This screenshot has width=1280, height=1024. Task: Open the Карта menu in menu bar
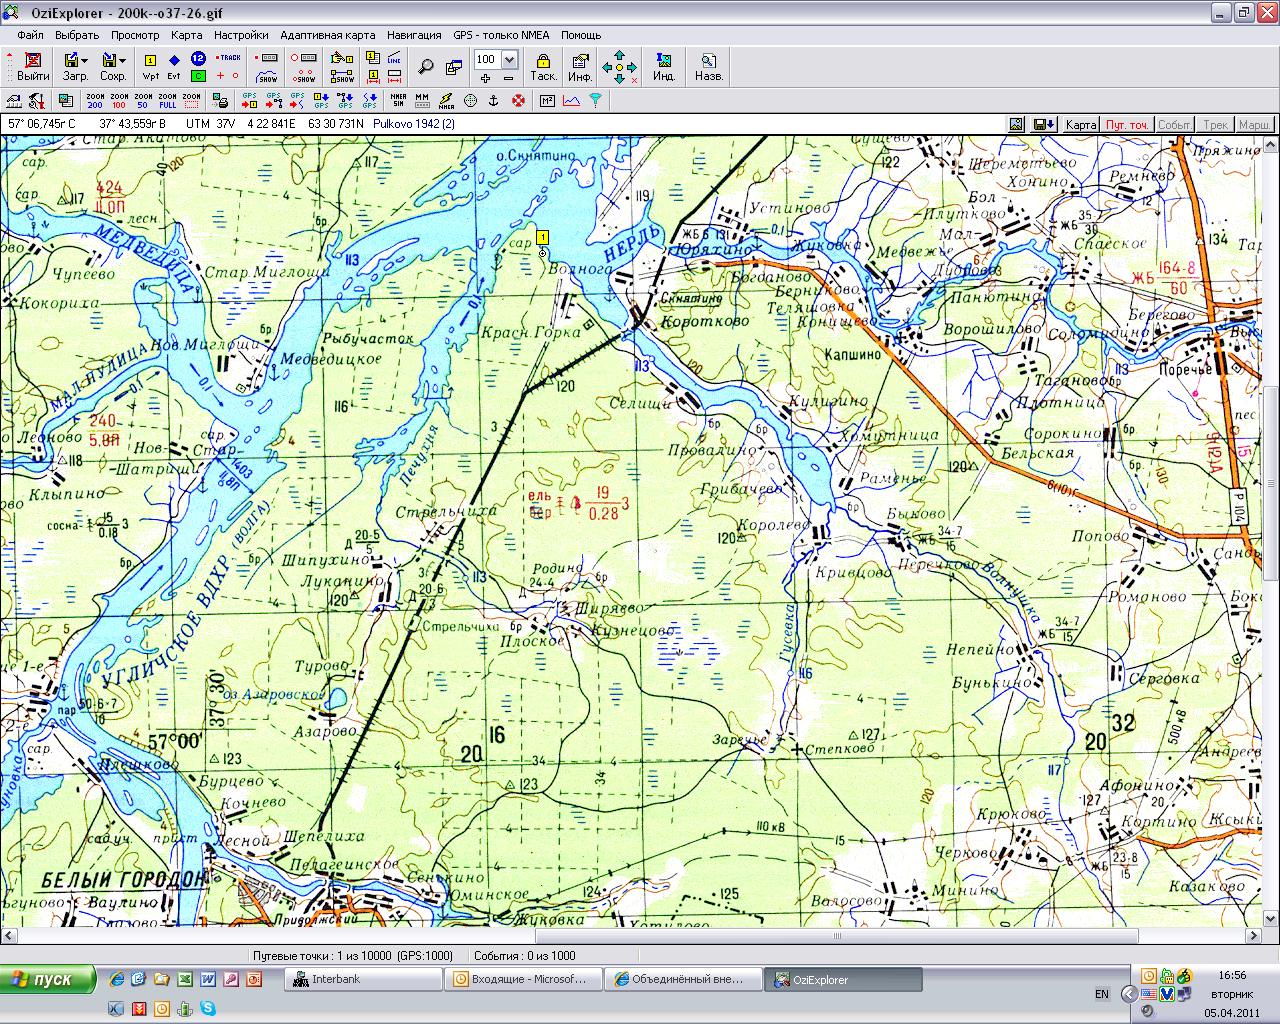[x=186, y=35]
